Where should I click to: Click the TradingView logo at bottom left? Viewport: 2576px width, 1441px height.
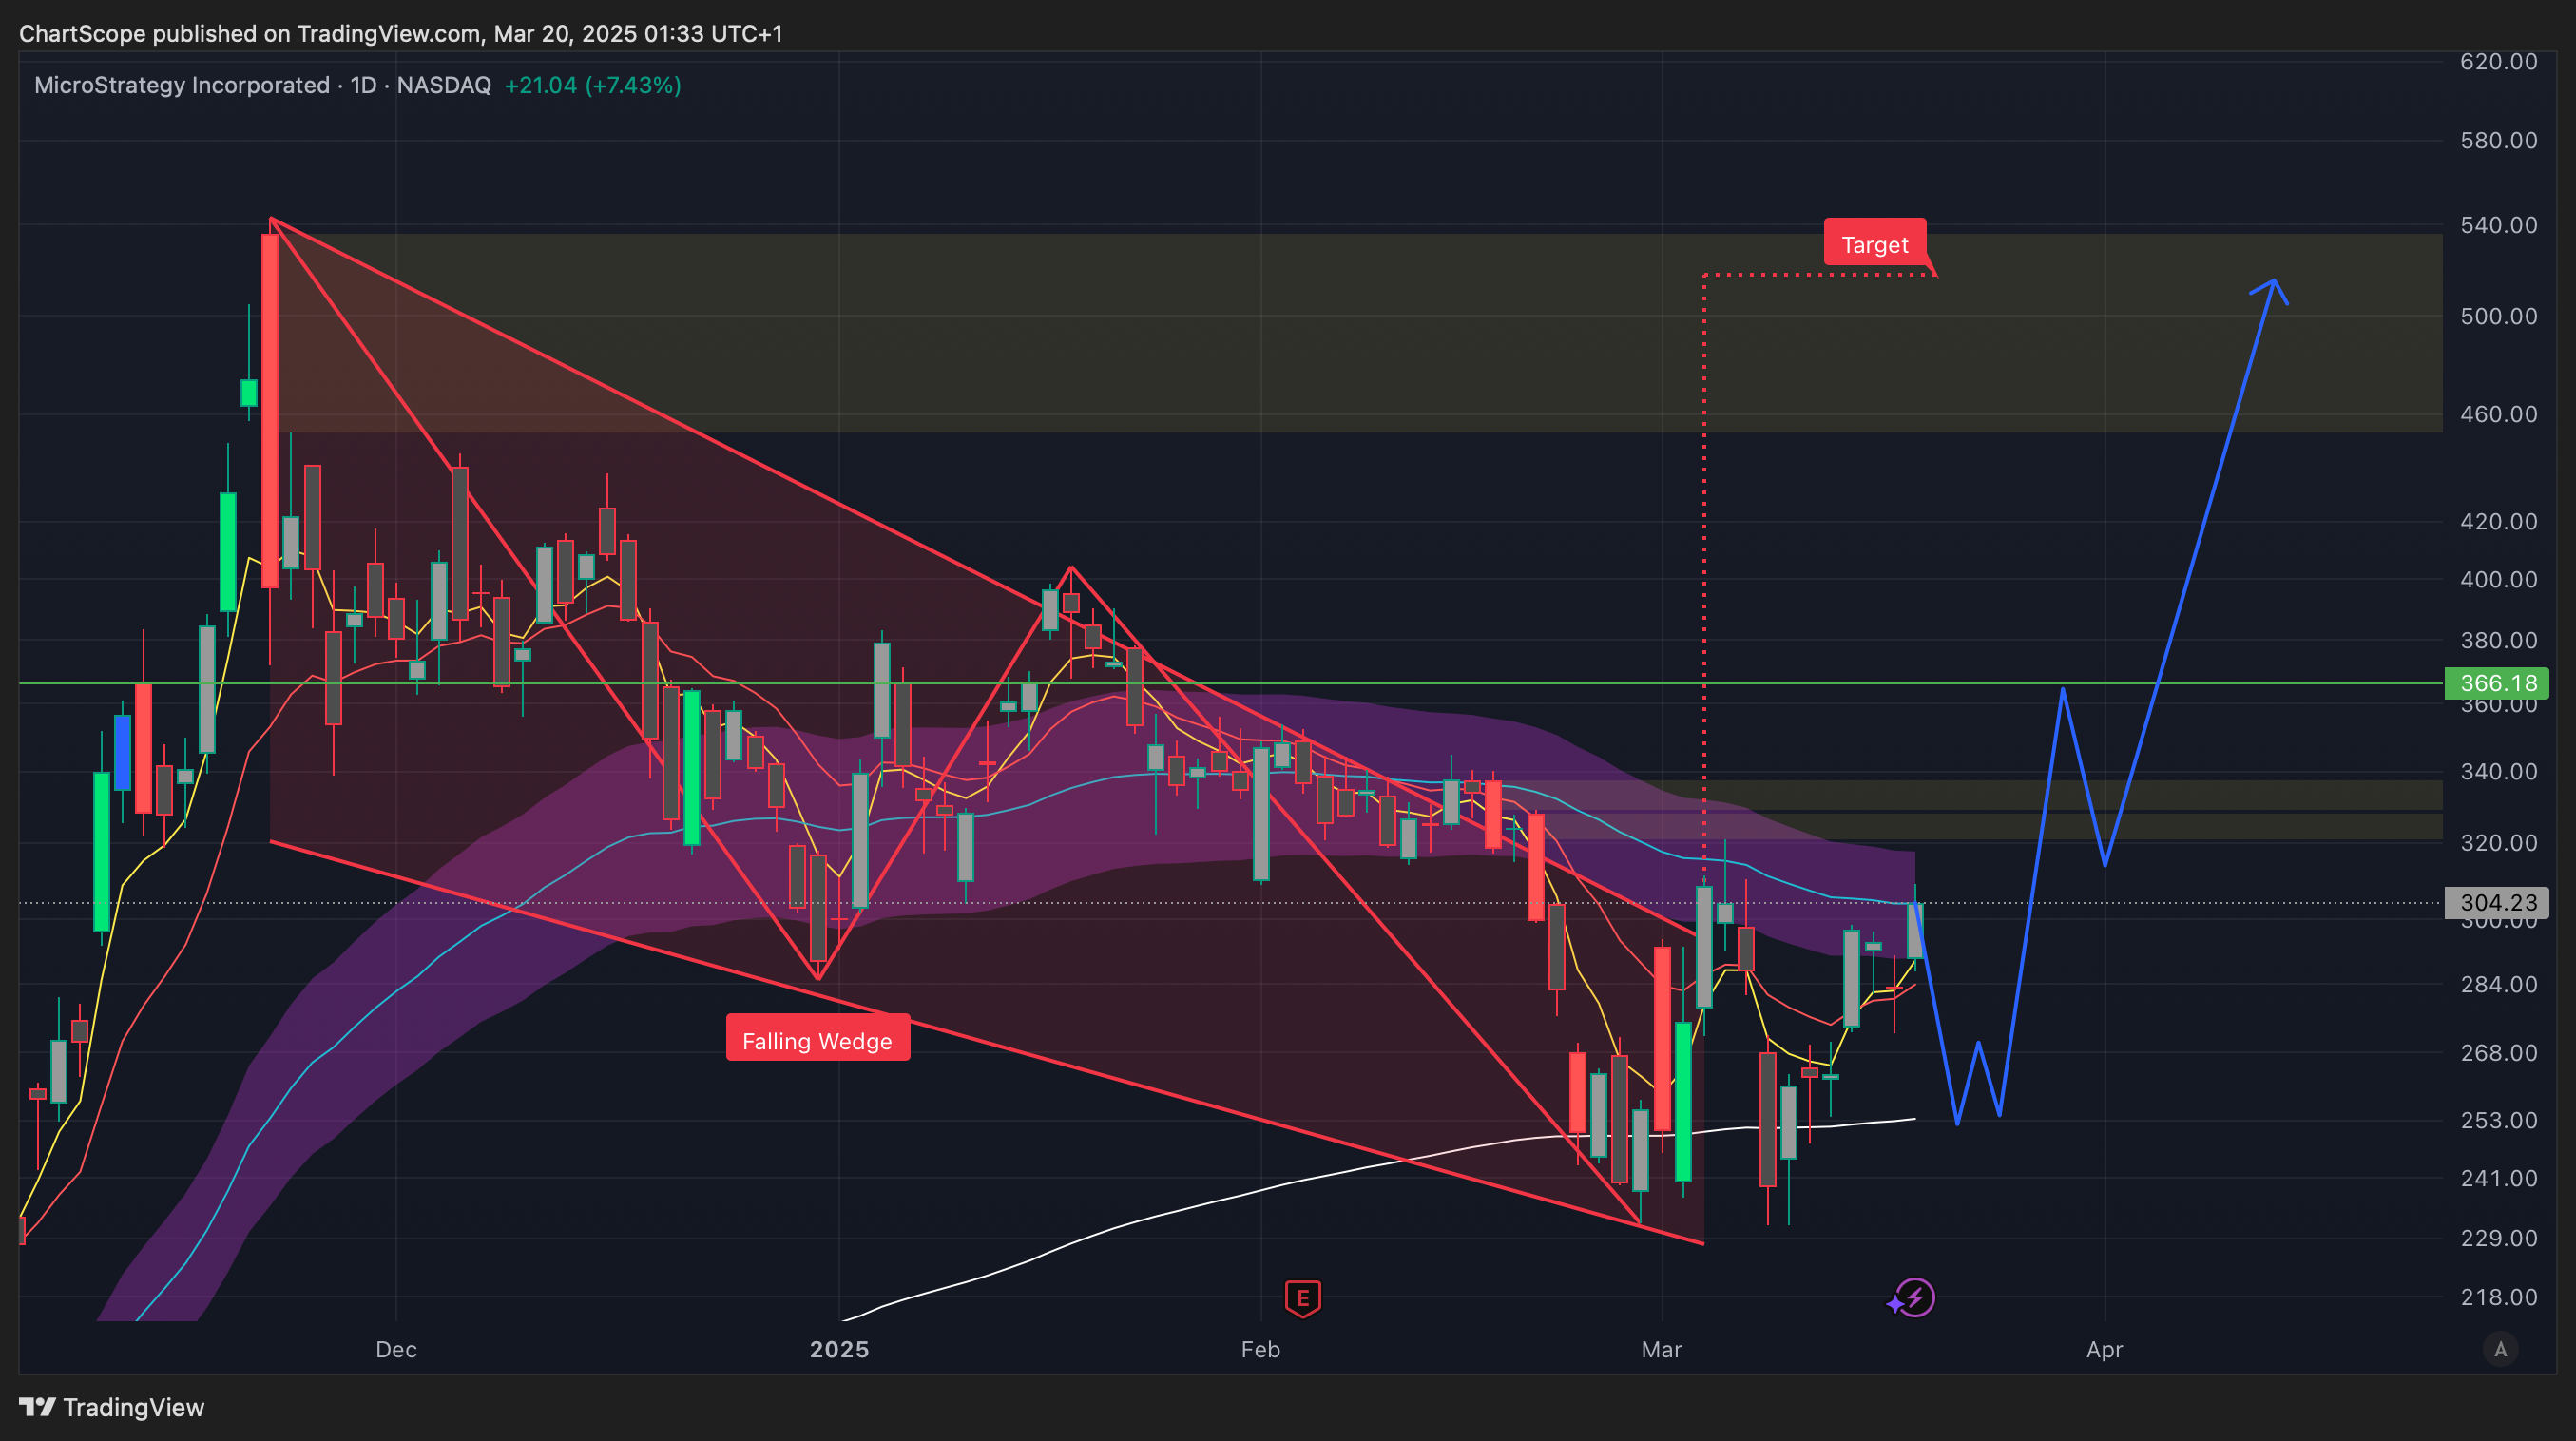point(111,1407)
